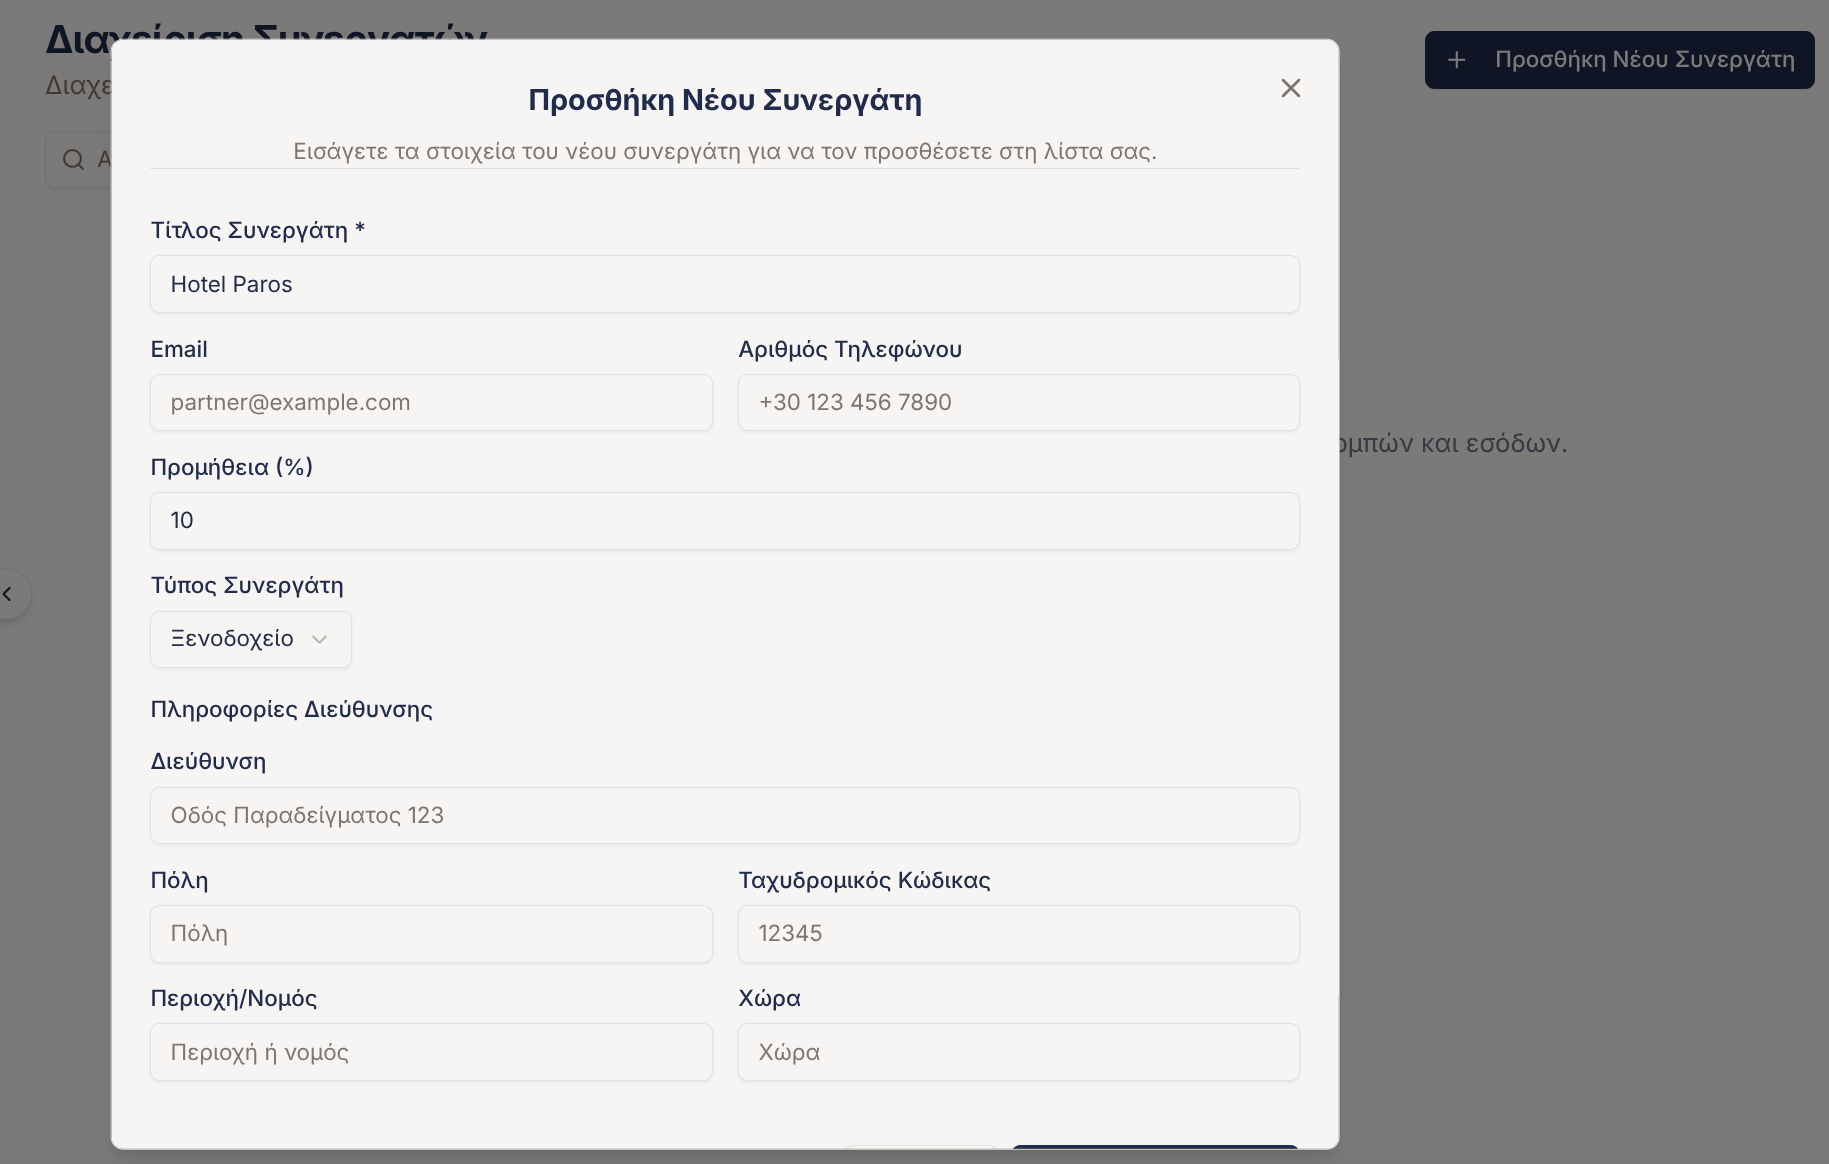Focus the Πόλη city input box
Image resolution: width=1829 pixels, height=1164 pixels.
431,934
